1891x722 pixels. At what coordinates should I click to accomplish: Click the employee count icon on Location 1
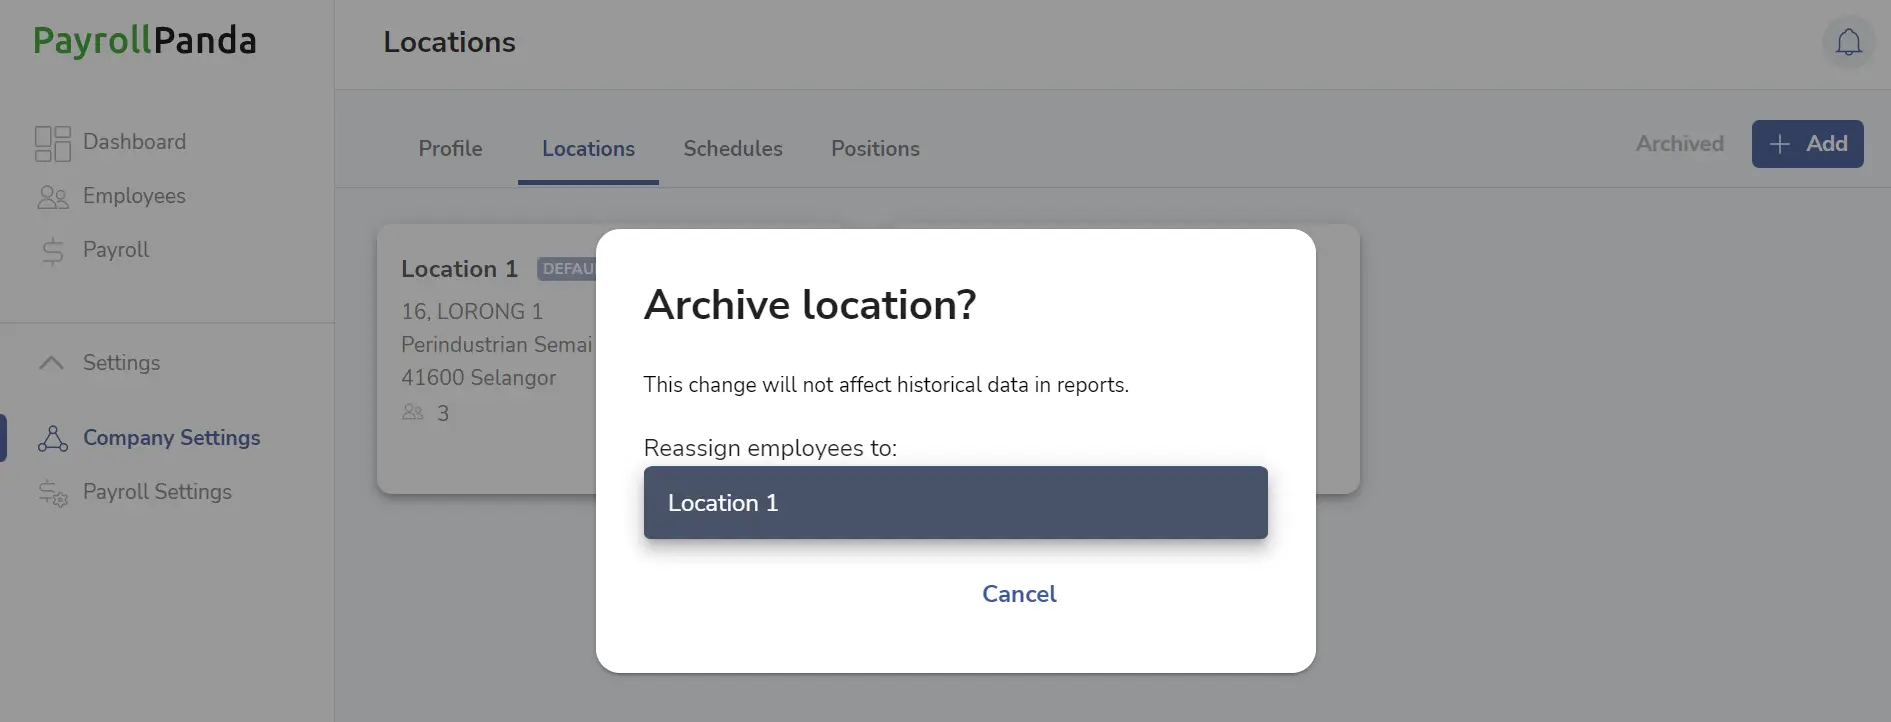[413, 412]
